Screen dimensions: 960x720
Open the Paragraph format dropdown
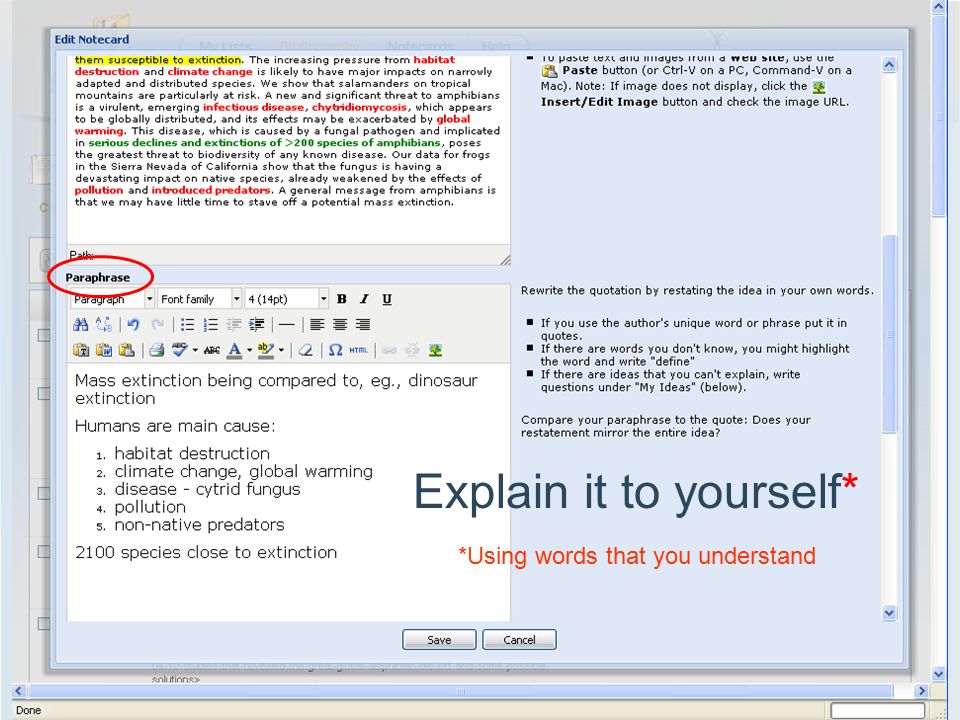[112, 299]
